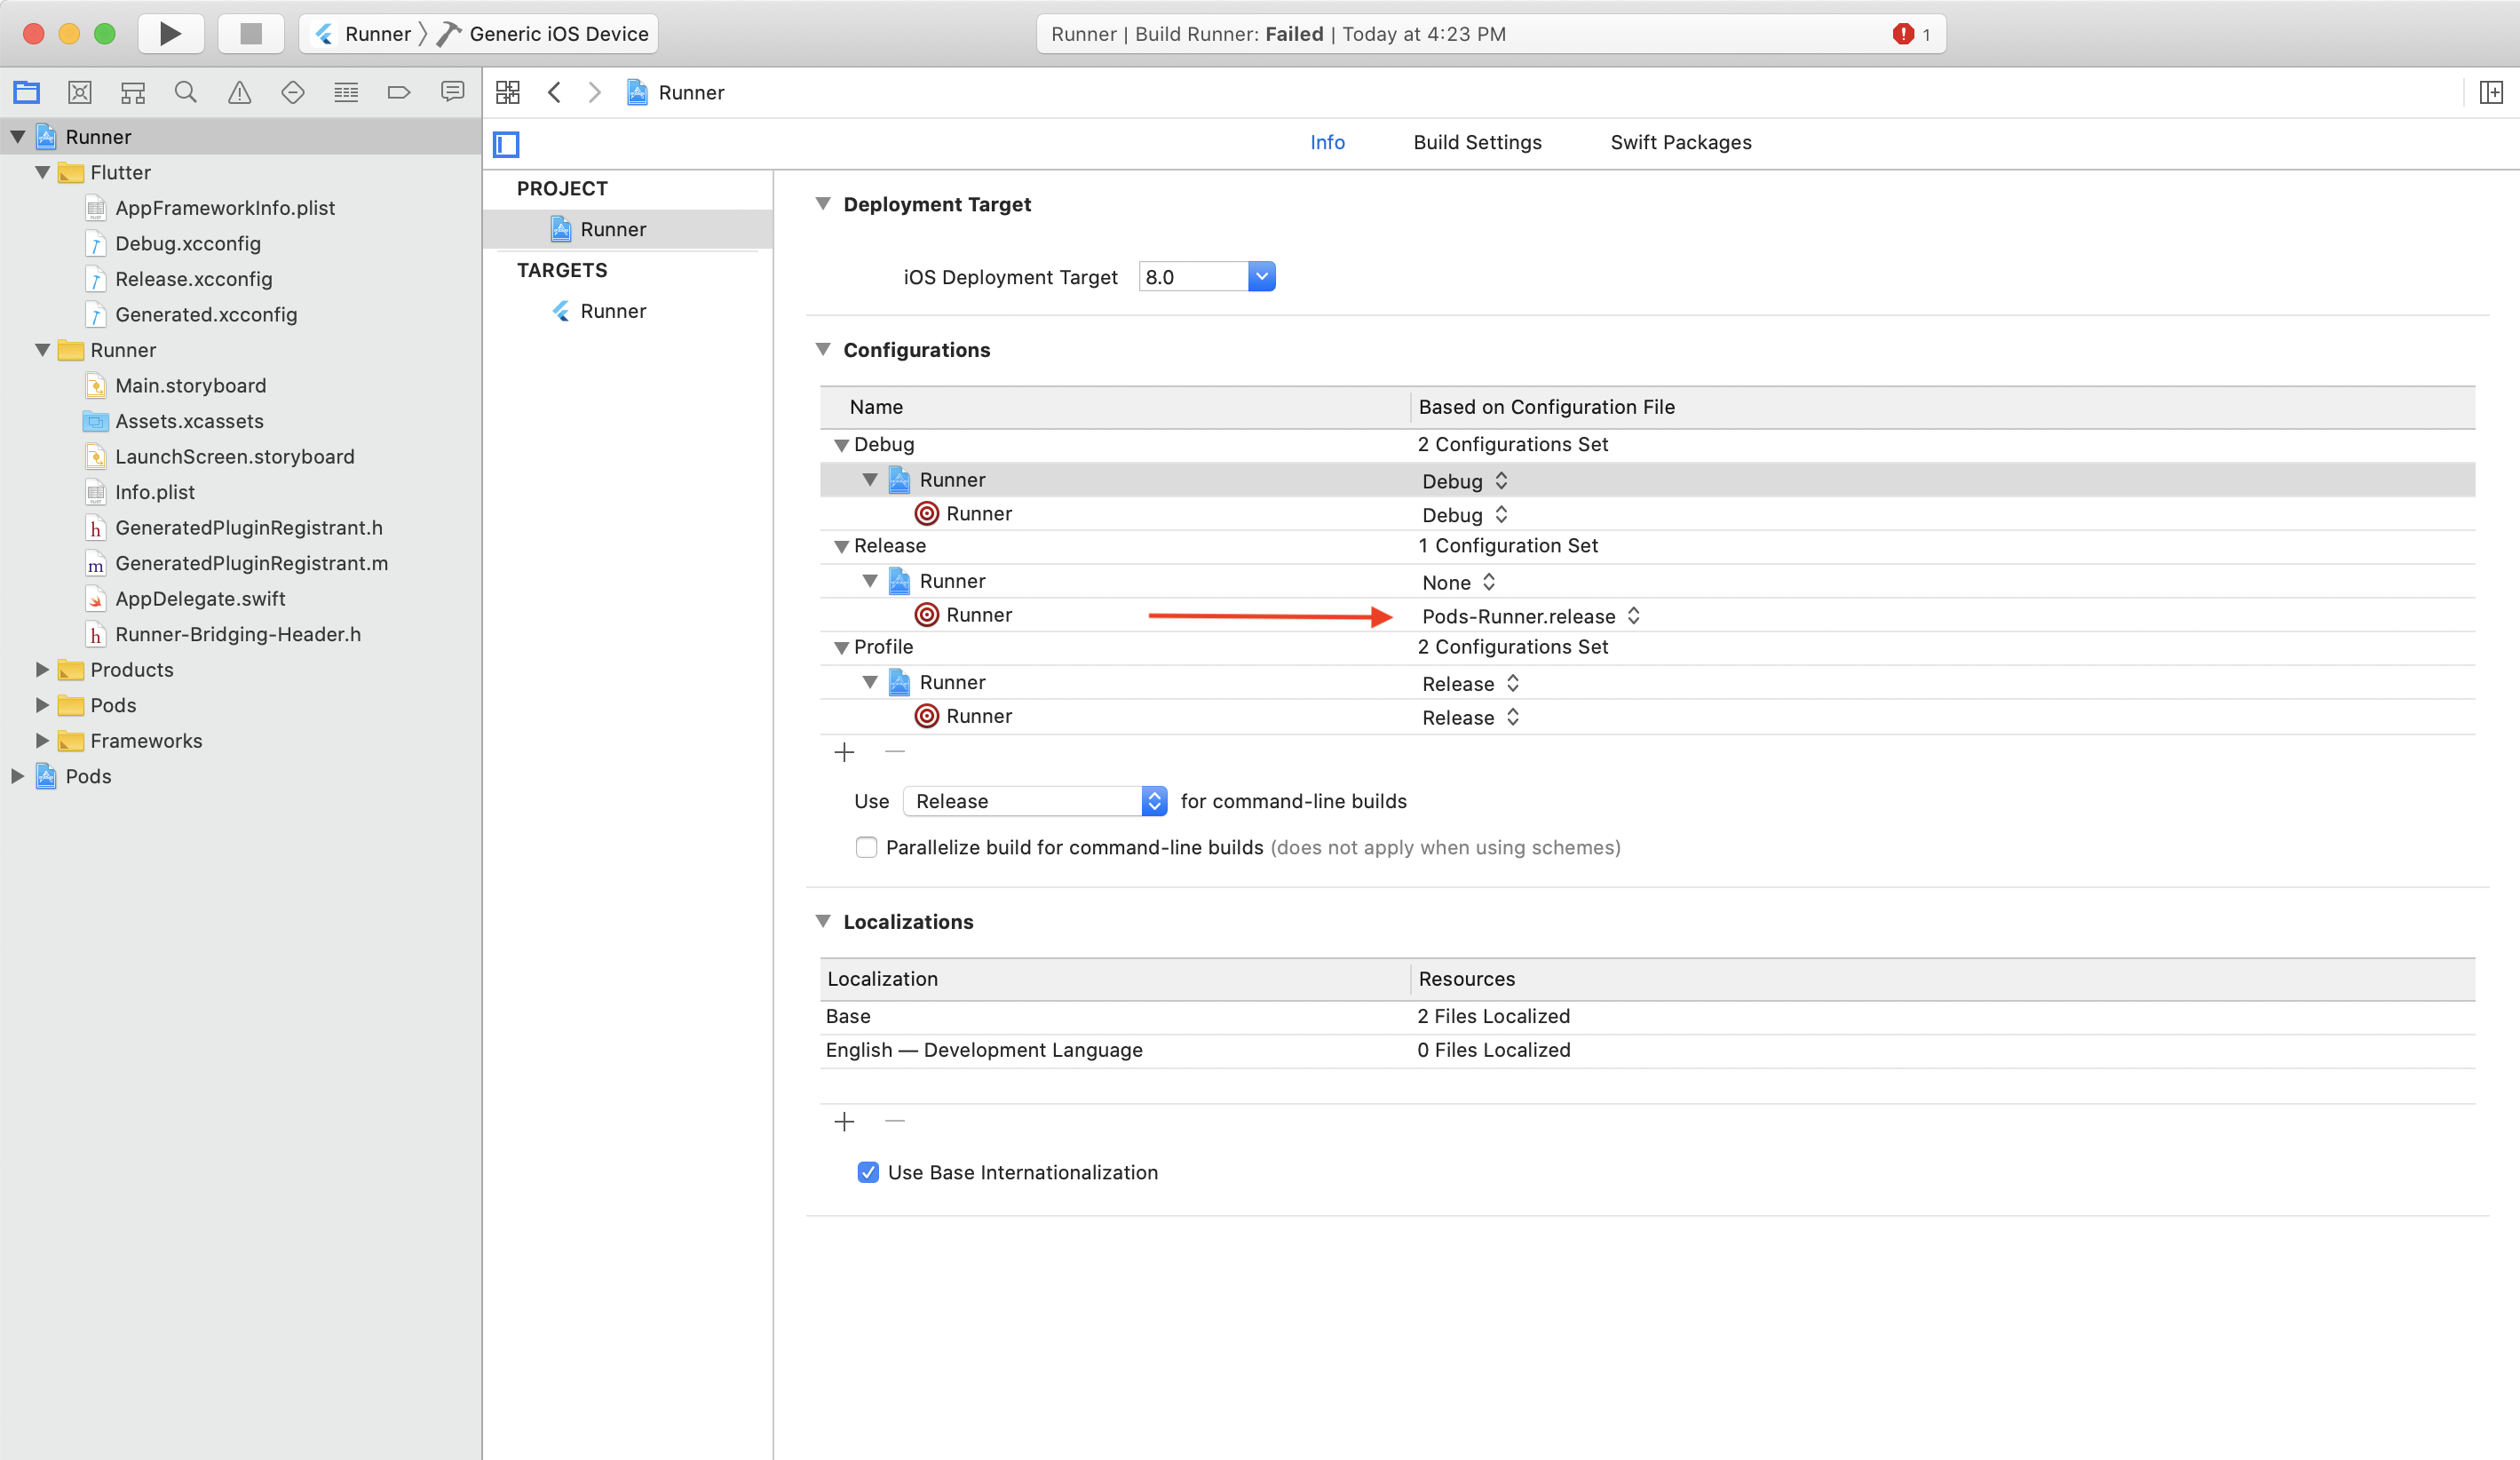Open Assets.xcassets catalog

(189, 421)
